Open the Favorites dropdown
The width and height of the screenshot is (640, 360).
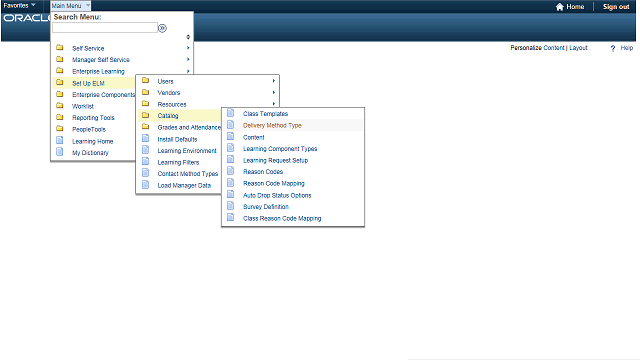click(20, 5)
